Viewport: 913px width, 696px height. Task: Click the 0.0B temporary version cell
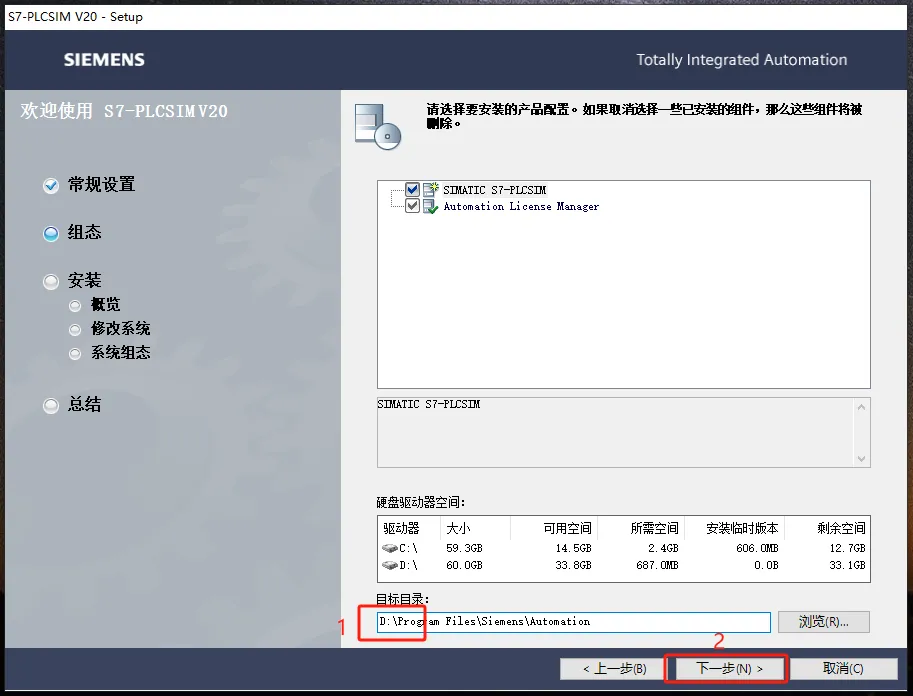click(x=766, y=565)
